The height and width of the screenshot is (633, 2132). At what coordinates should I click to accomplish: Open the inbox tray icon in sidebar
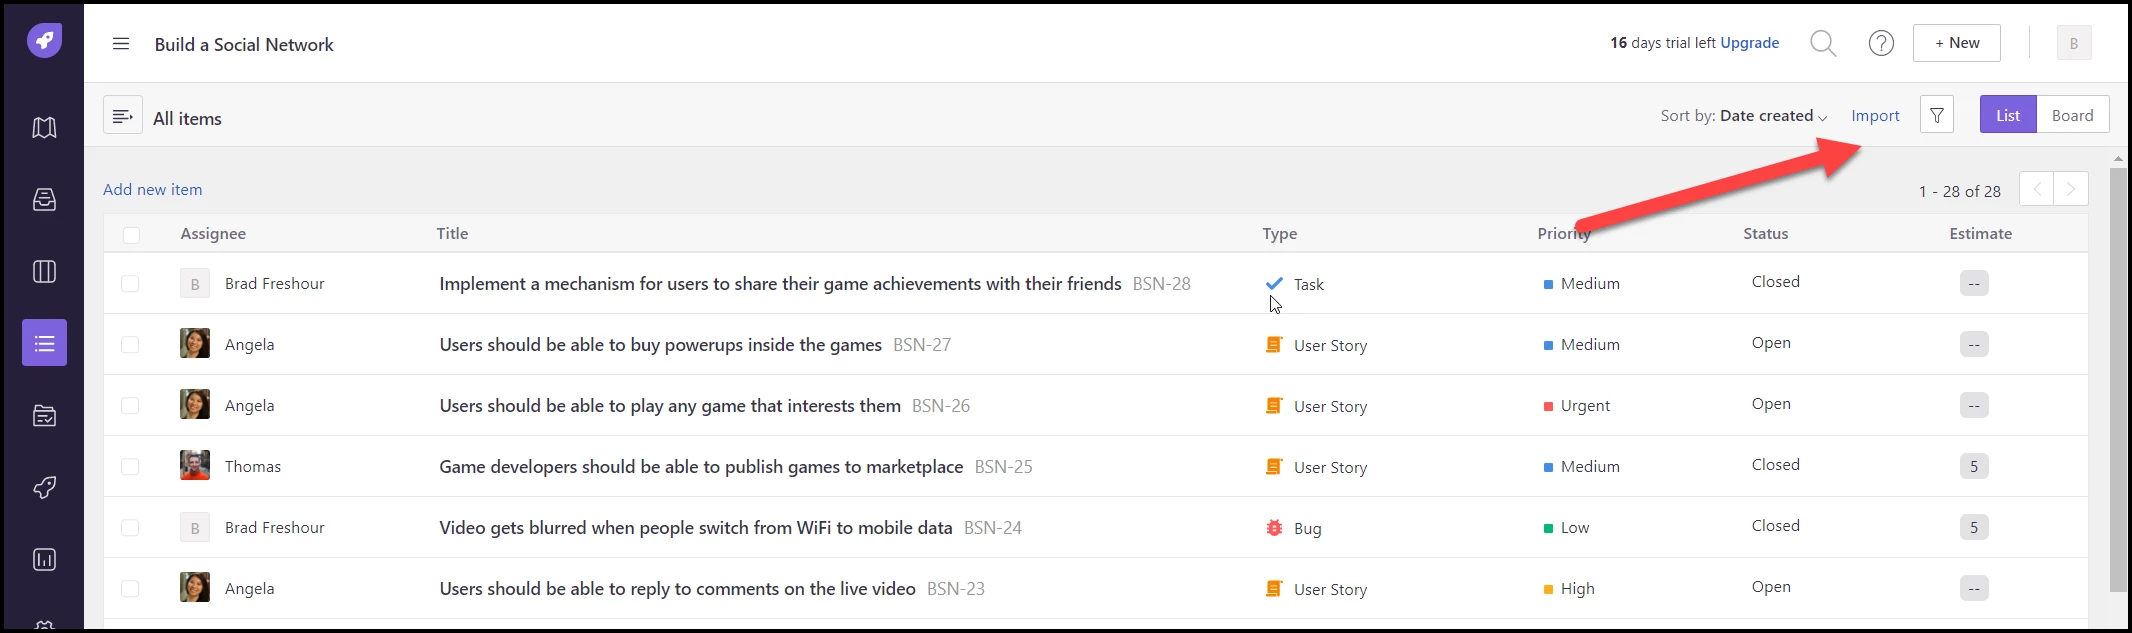(44, 200)
